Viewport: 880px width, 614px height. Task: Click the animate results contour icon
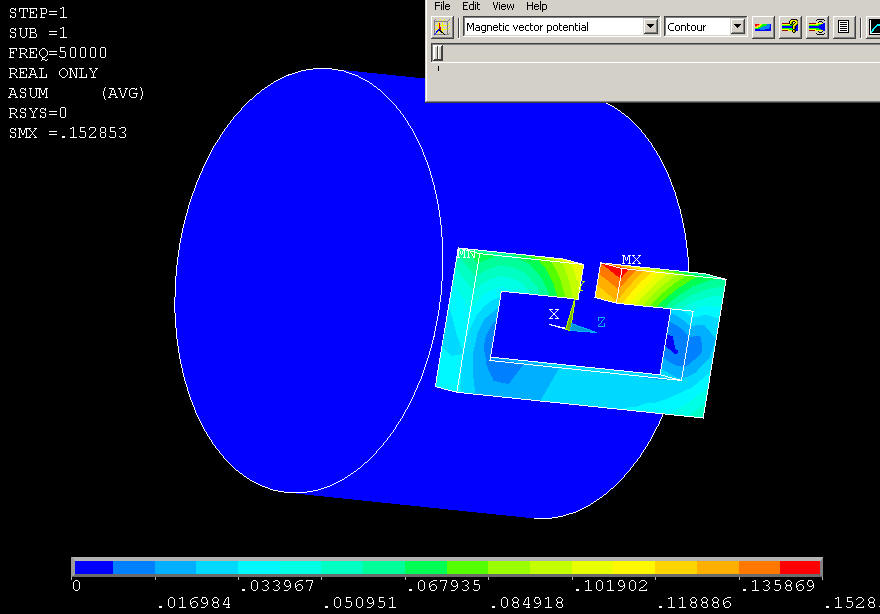pyautogui.click(x=817, y=27)
